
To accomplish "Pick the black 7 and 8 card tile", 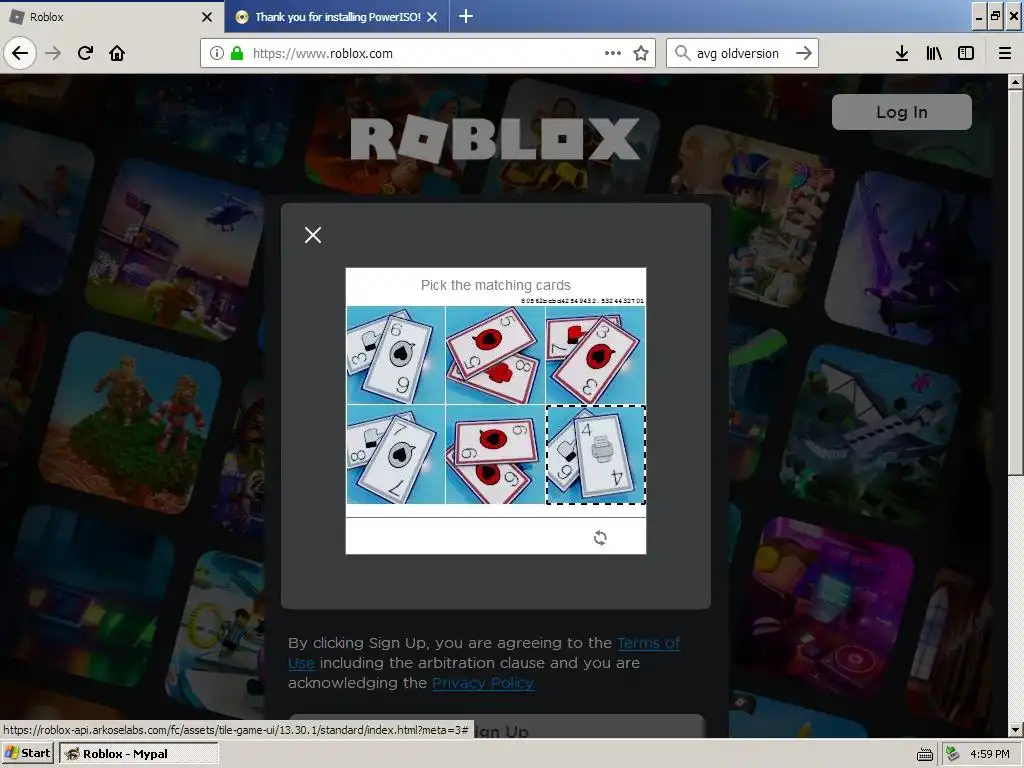I will 395,455.
